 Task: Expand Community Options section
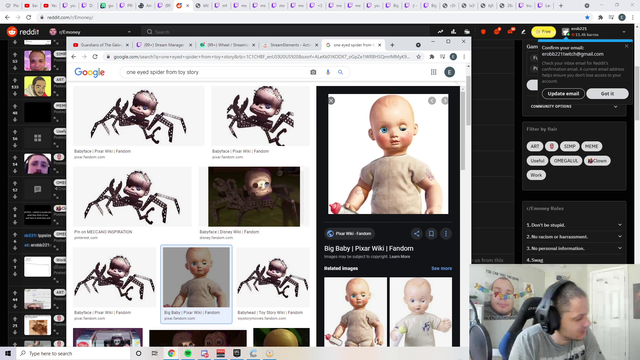click(574, 107)
